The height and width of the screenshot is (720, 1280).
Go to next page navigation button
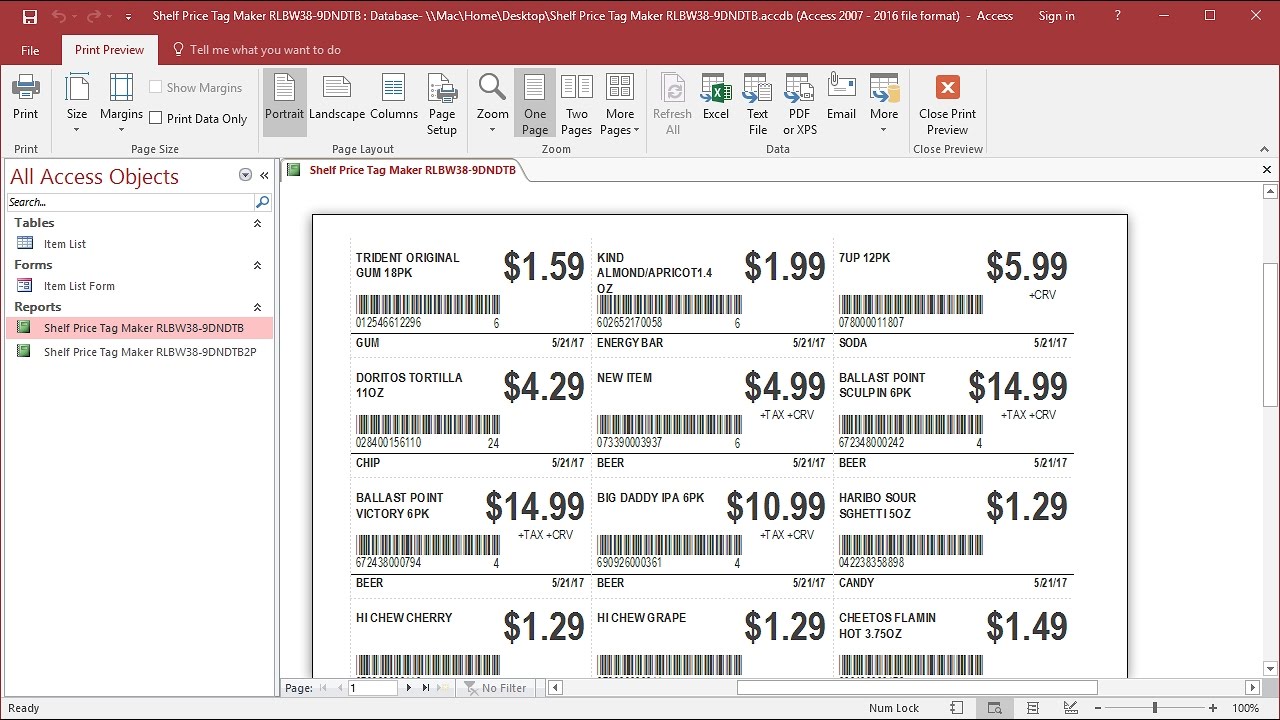pyautogui.click(x=408, y=688)
